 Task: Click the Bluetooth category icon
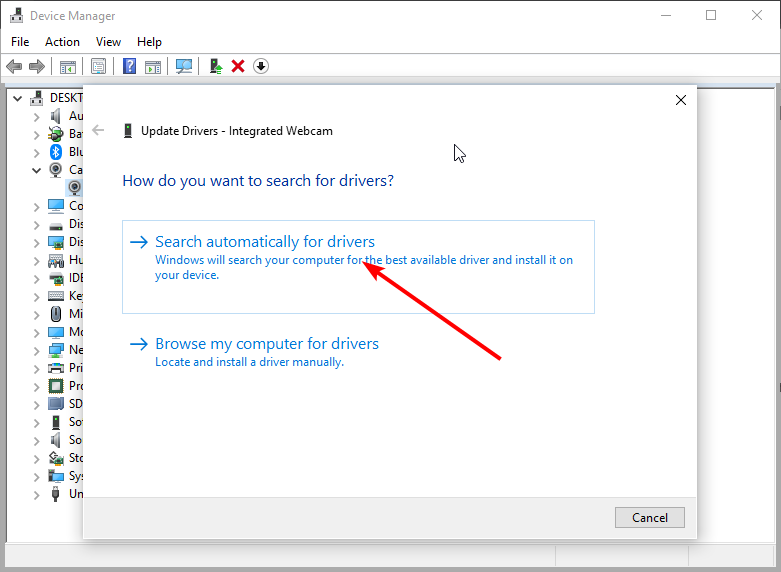(x=56, y=151)
